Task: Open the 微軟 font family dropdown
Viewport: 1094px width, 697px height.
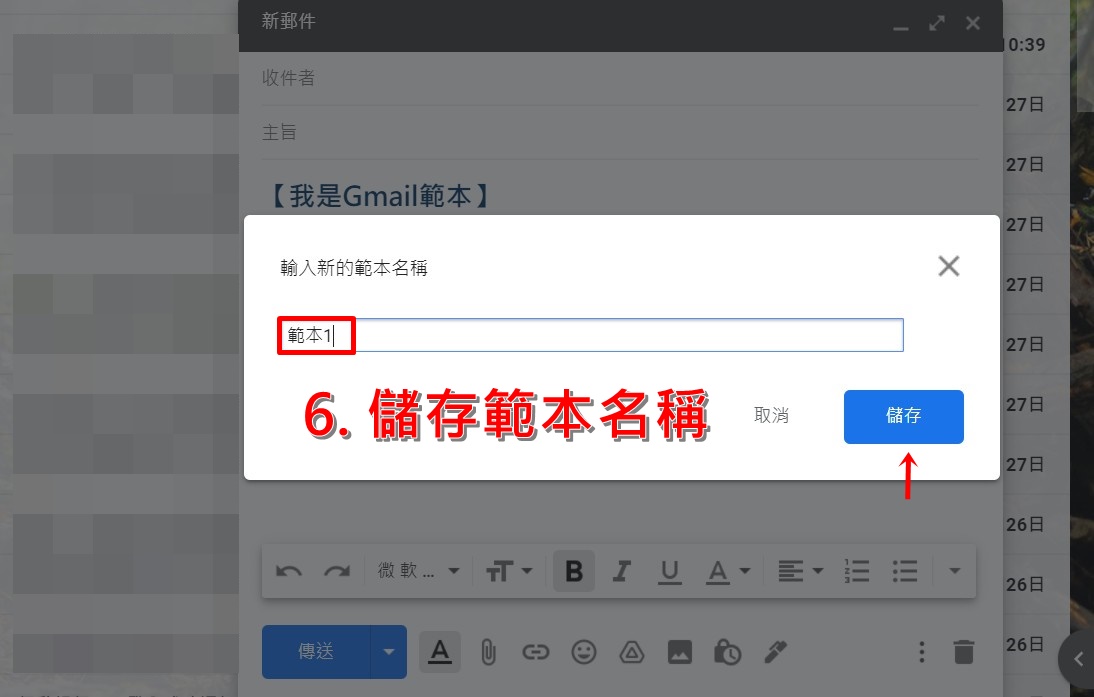Action: click(419, 571)
